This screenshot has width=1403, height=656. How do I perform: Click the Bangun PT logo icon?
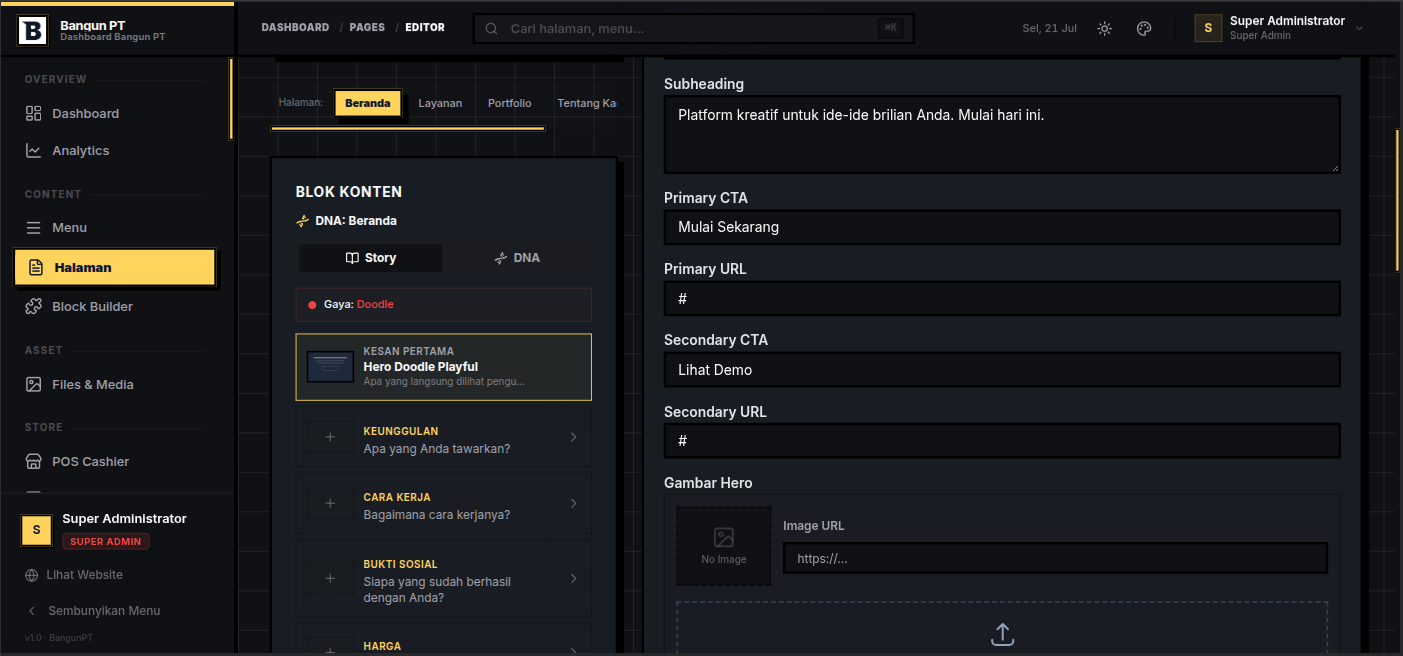pyautogui.click(x=33, y=31)
